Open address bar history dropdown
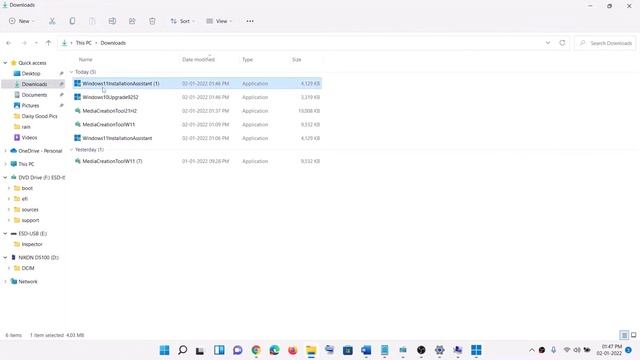The image size is (640, 360). click(x=548, y=43)
